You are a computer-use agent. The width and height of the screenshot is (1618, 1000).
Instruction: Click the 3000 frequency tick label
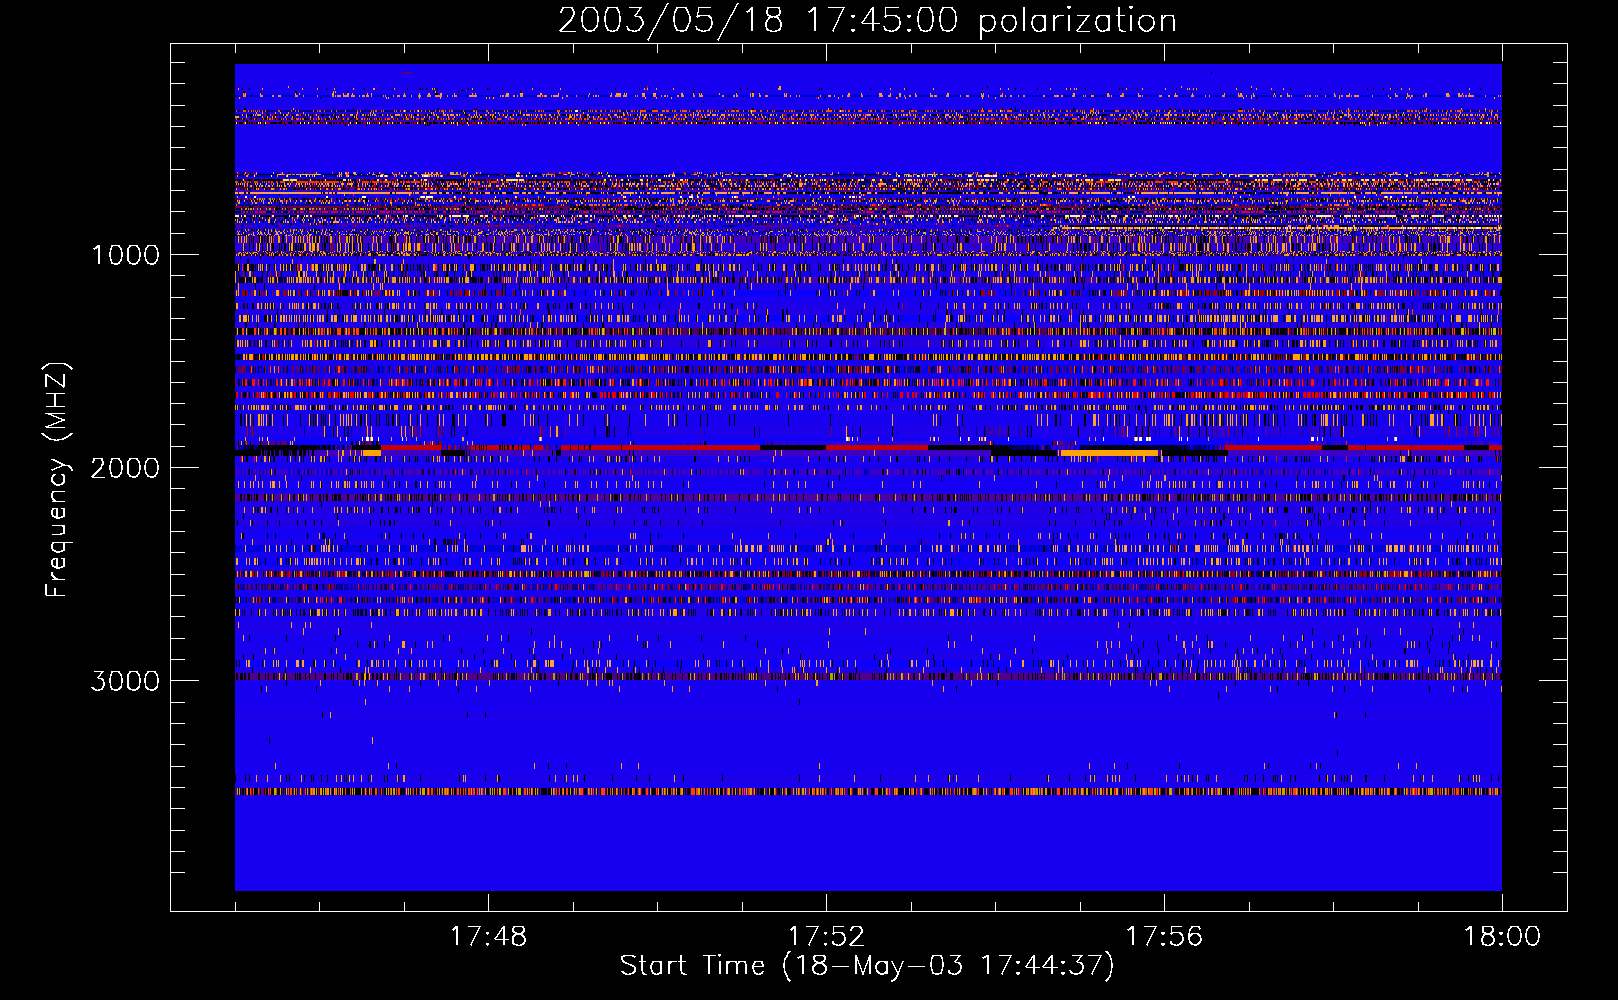(126, 680)
